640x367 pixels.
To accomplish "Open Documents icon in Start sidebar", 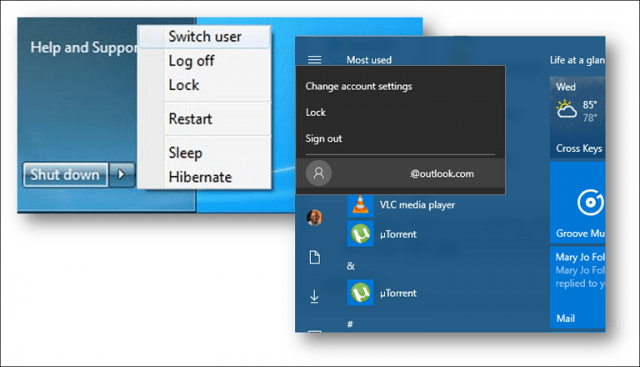I will tap(315, 258).
